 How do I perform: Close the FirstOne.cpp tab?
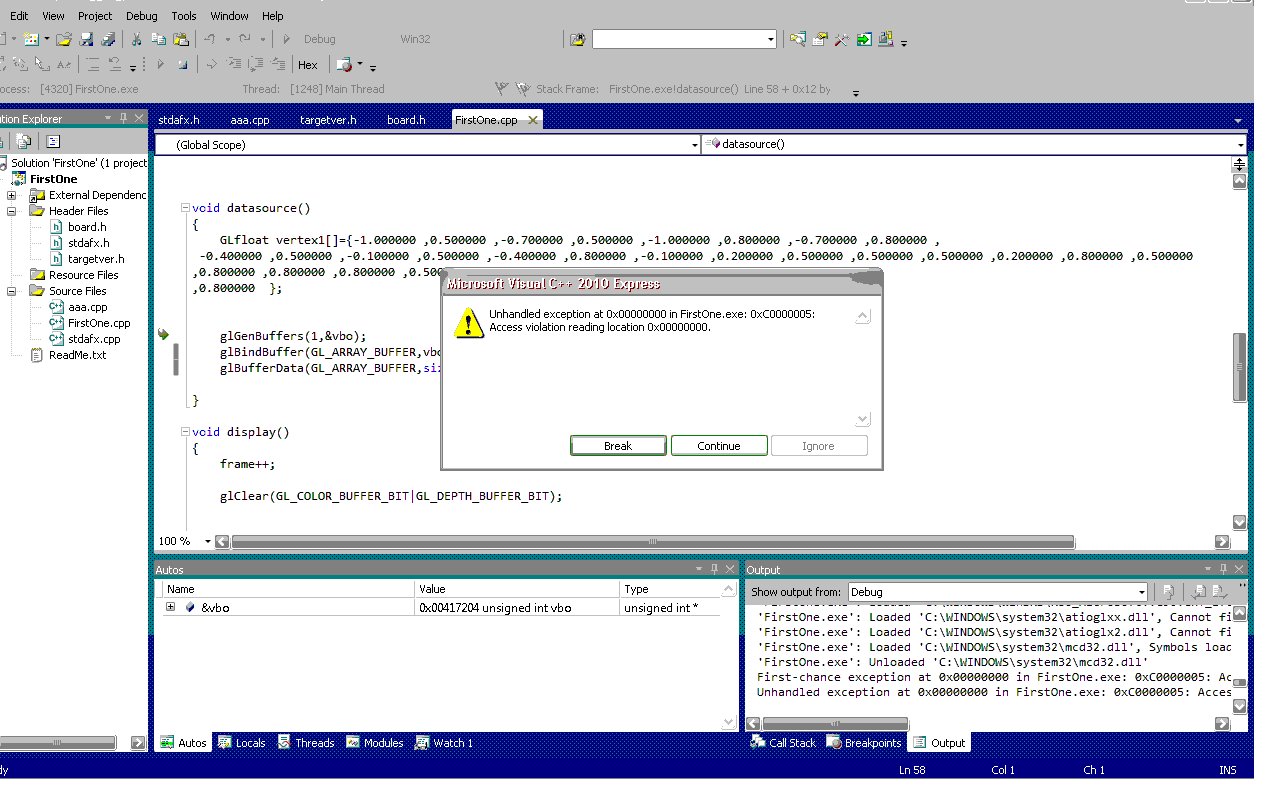click(533, 121)
